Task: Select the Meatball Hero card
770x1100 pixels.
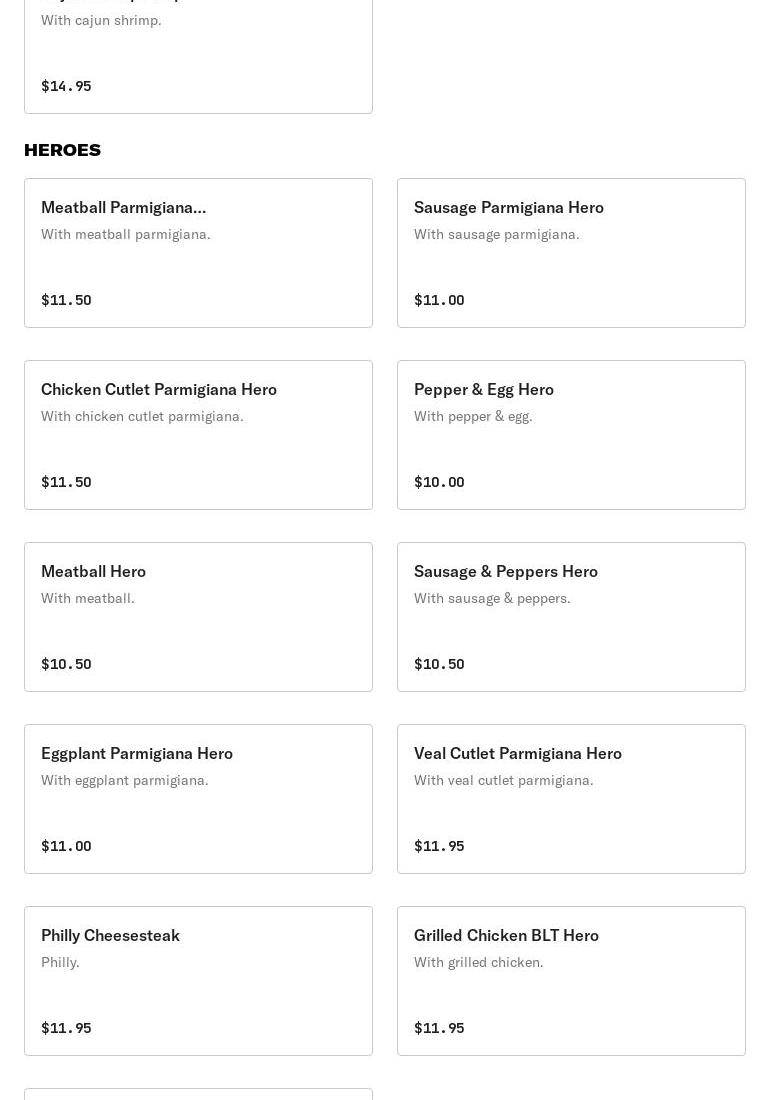Action: click(x=198, y=616)
